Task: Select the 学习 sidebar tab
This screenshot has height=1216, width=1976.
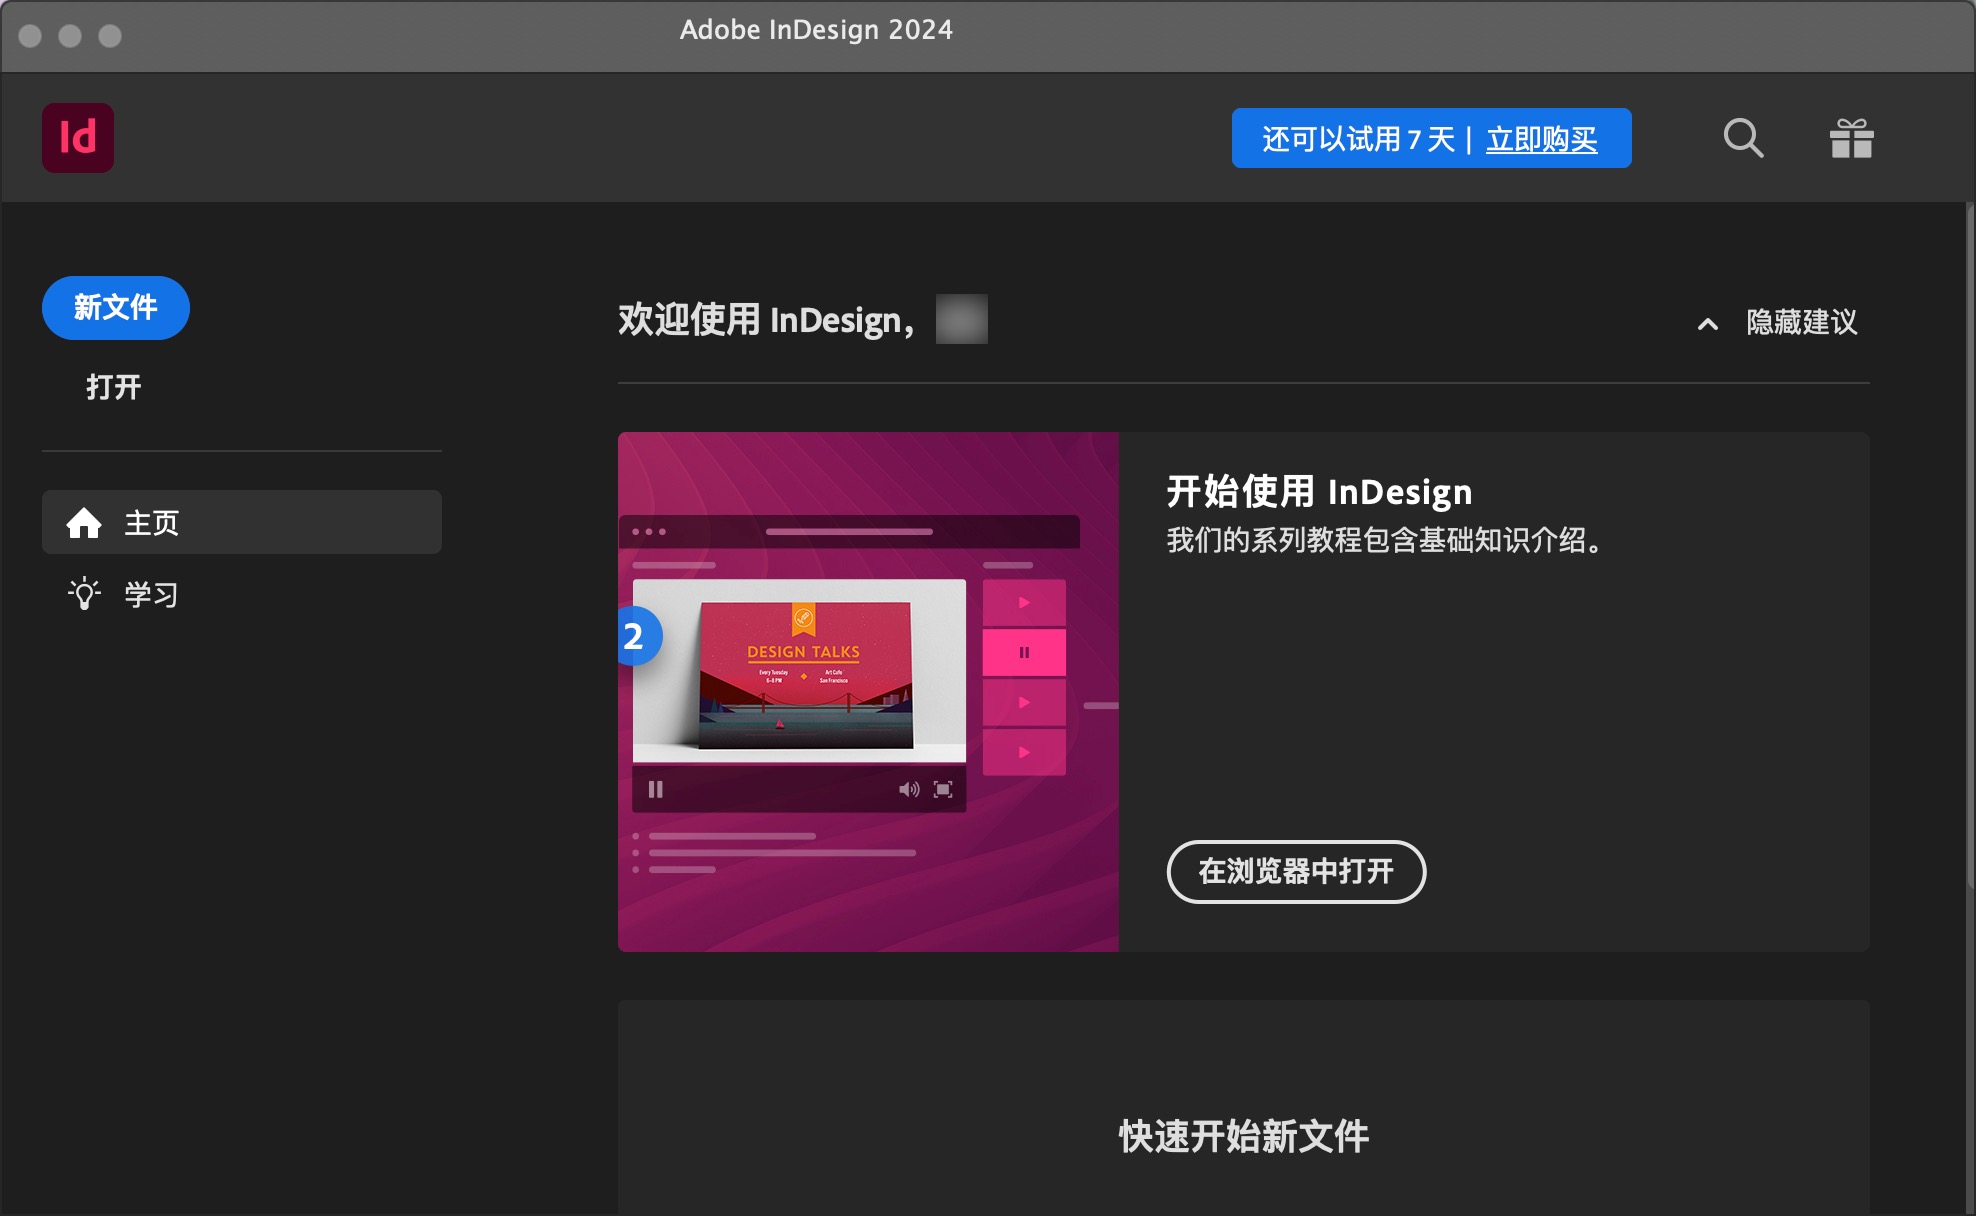Action: tap(242, 594)
